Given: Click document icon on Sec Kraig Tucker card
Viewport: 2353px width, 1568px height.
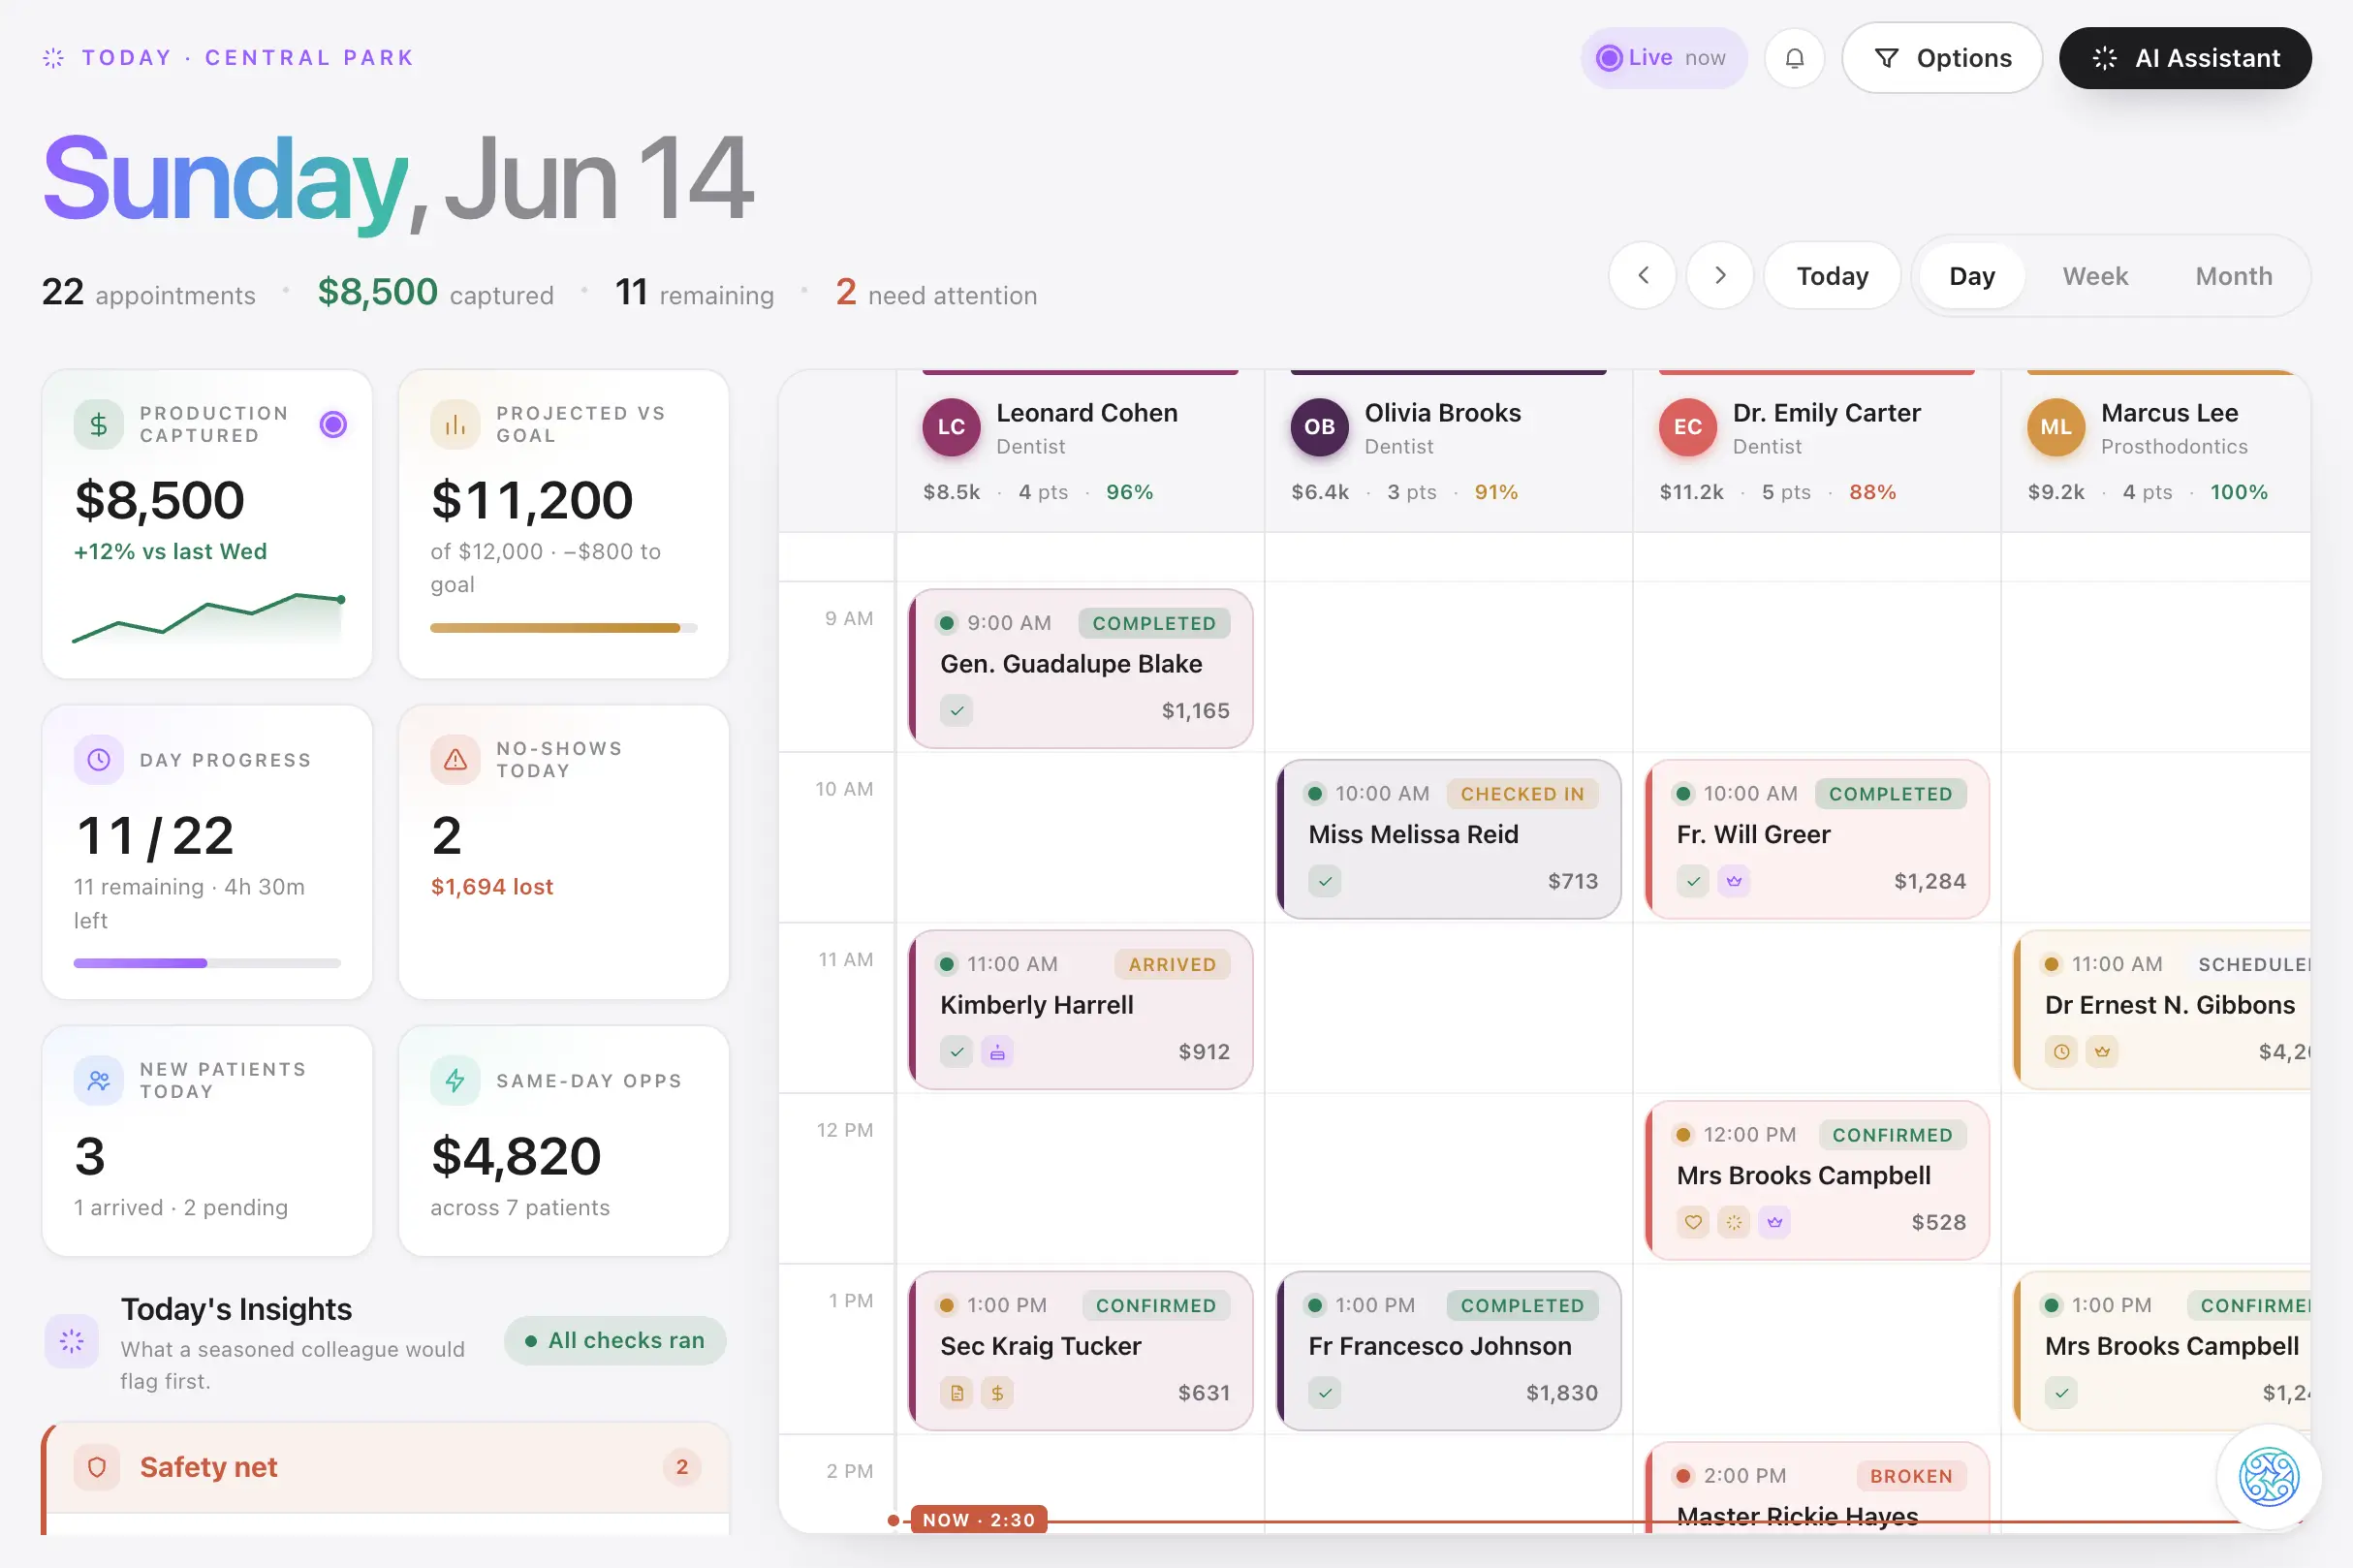Looking at the screenshot, I should click(956, 1393).
